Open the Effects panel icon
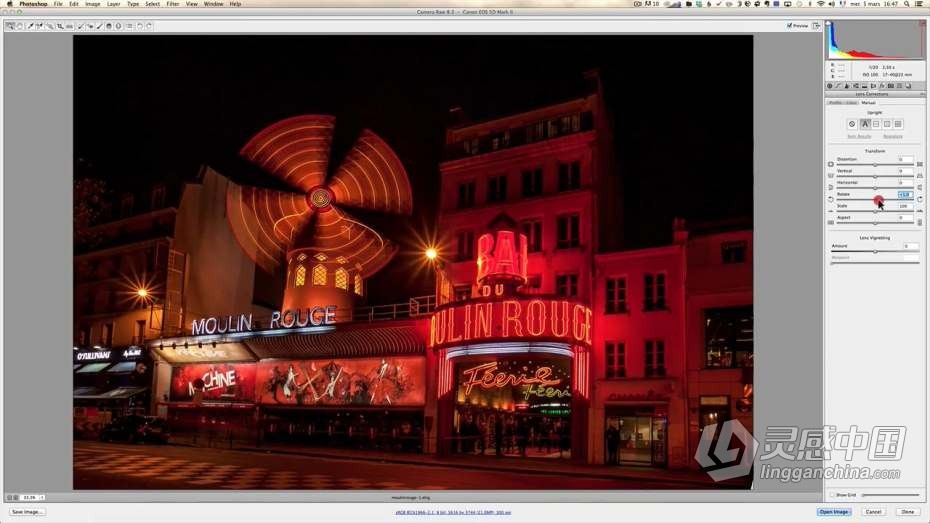This screenshot has width=930, height=523. point(882,85)
